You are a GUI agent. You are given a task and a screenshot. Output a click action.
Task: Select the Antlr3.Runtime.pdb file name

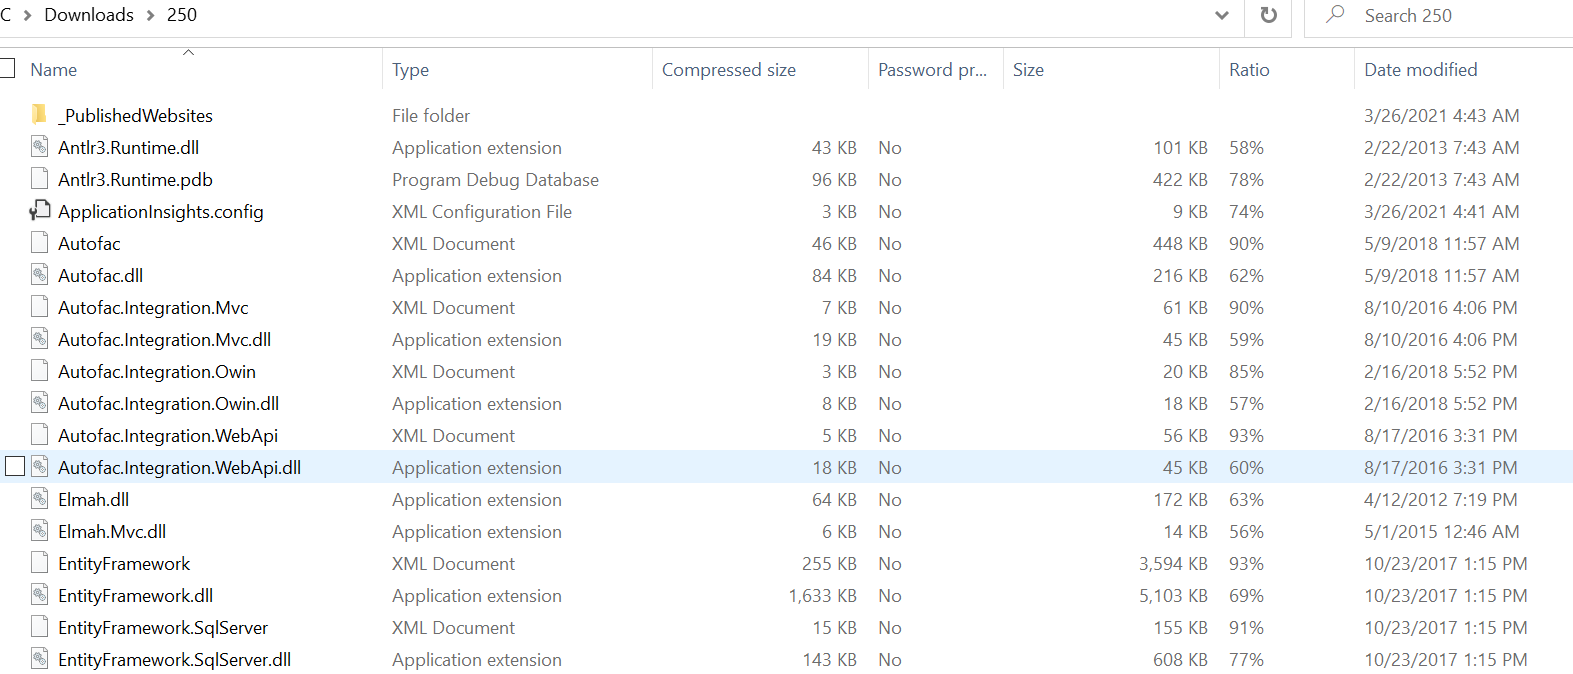135,180
